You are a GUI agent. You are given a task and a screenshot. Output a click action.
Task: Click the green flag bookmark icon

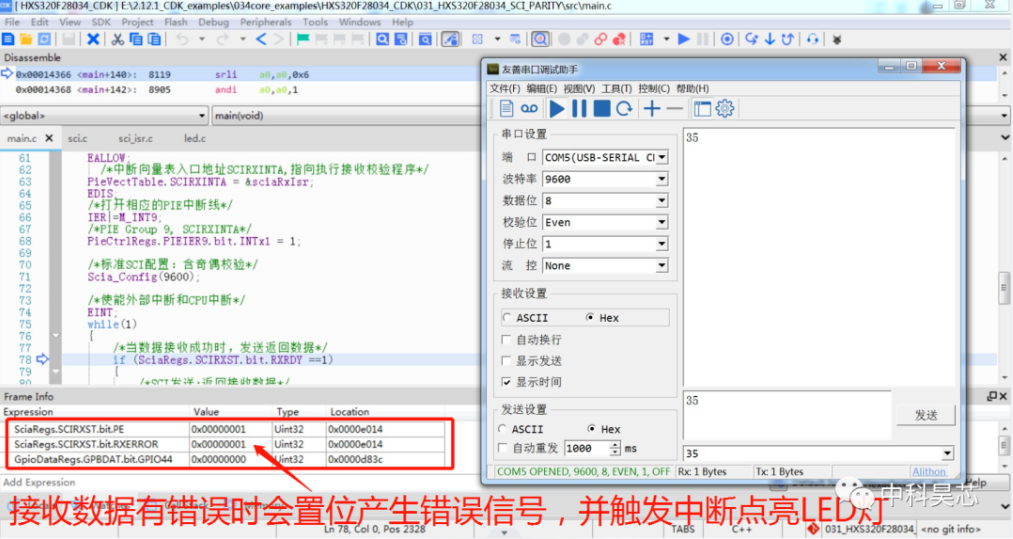(x=302, y=39)
